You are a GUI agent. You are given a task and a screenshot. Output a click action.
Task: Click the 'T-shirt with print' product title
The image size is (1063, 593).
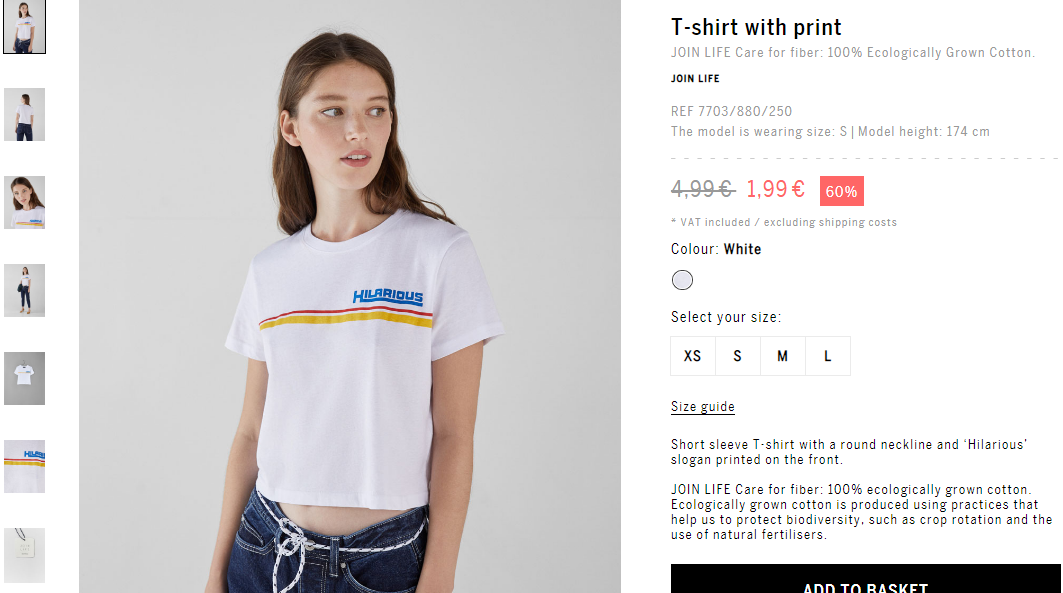(756, 27)
